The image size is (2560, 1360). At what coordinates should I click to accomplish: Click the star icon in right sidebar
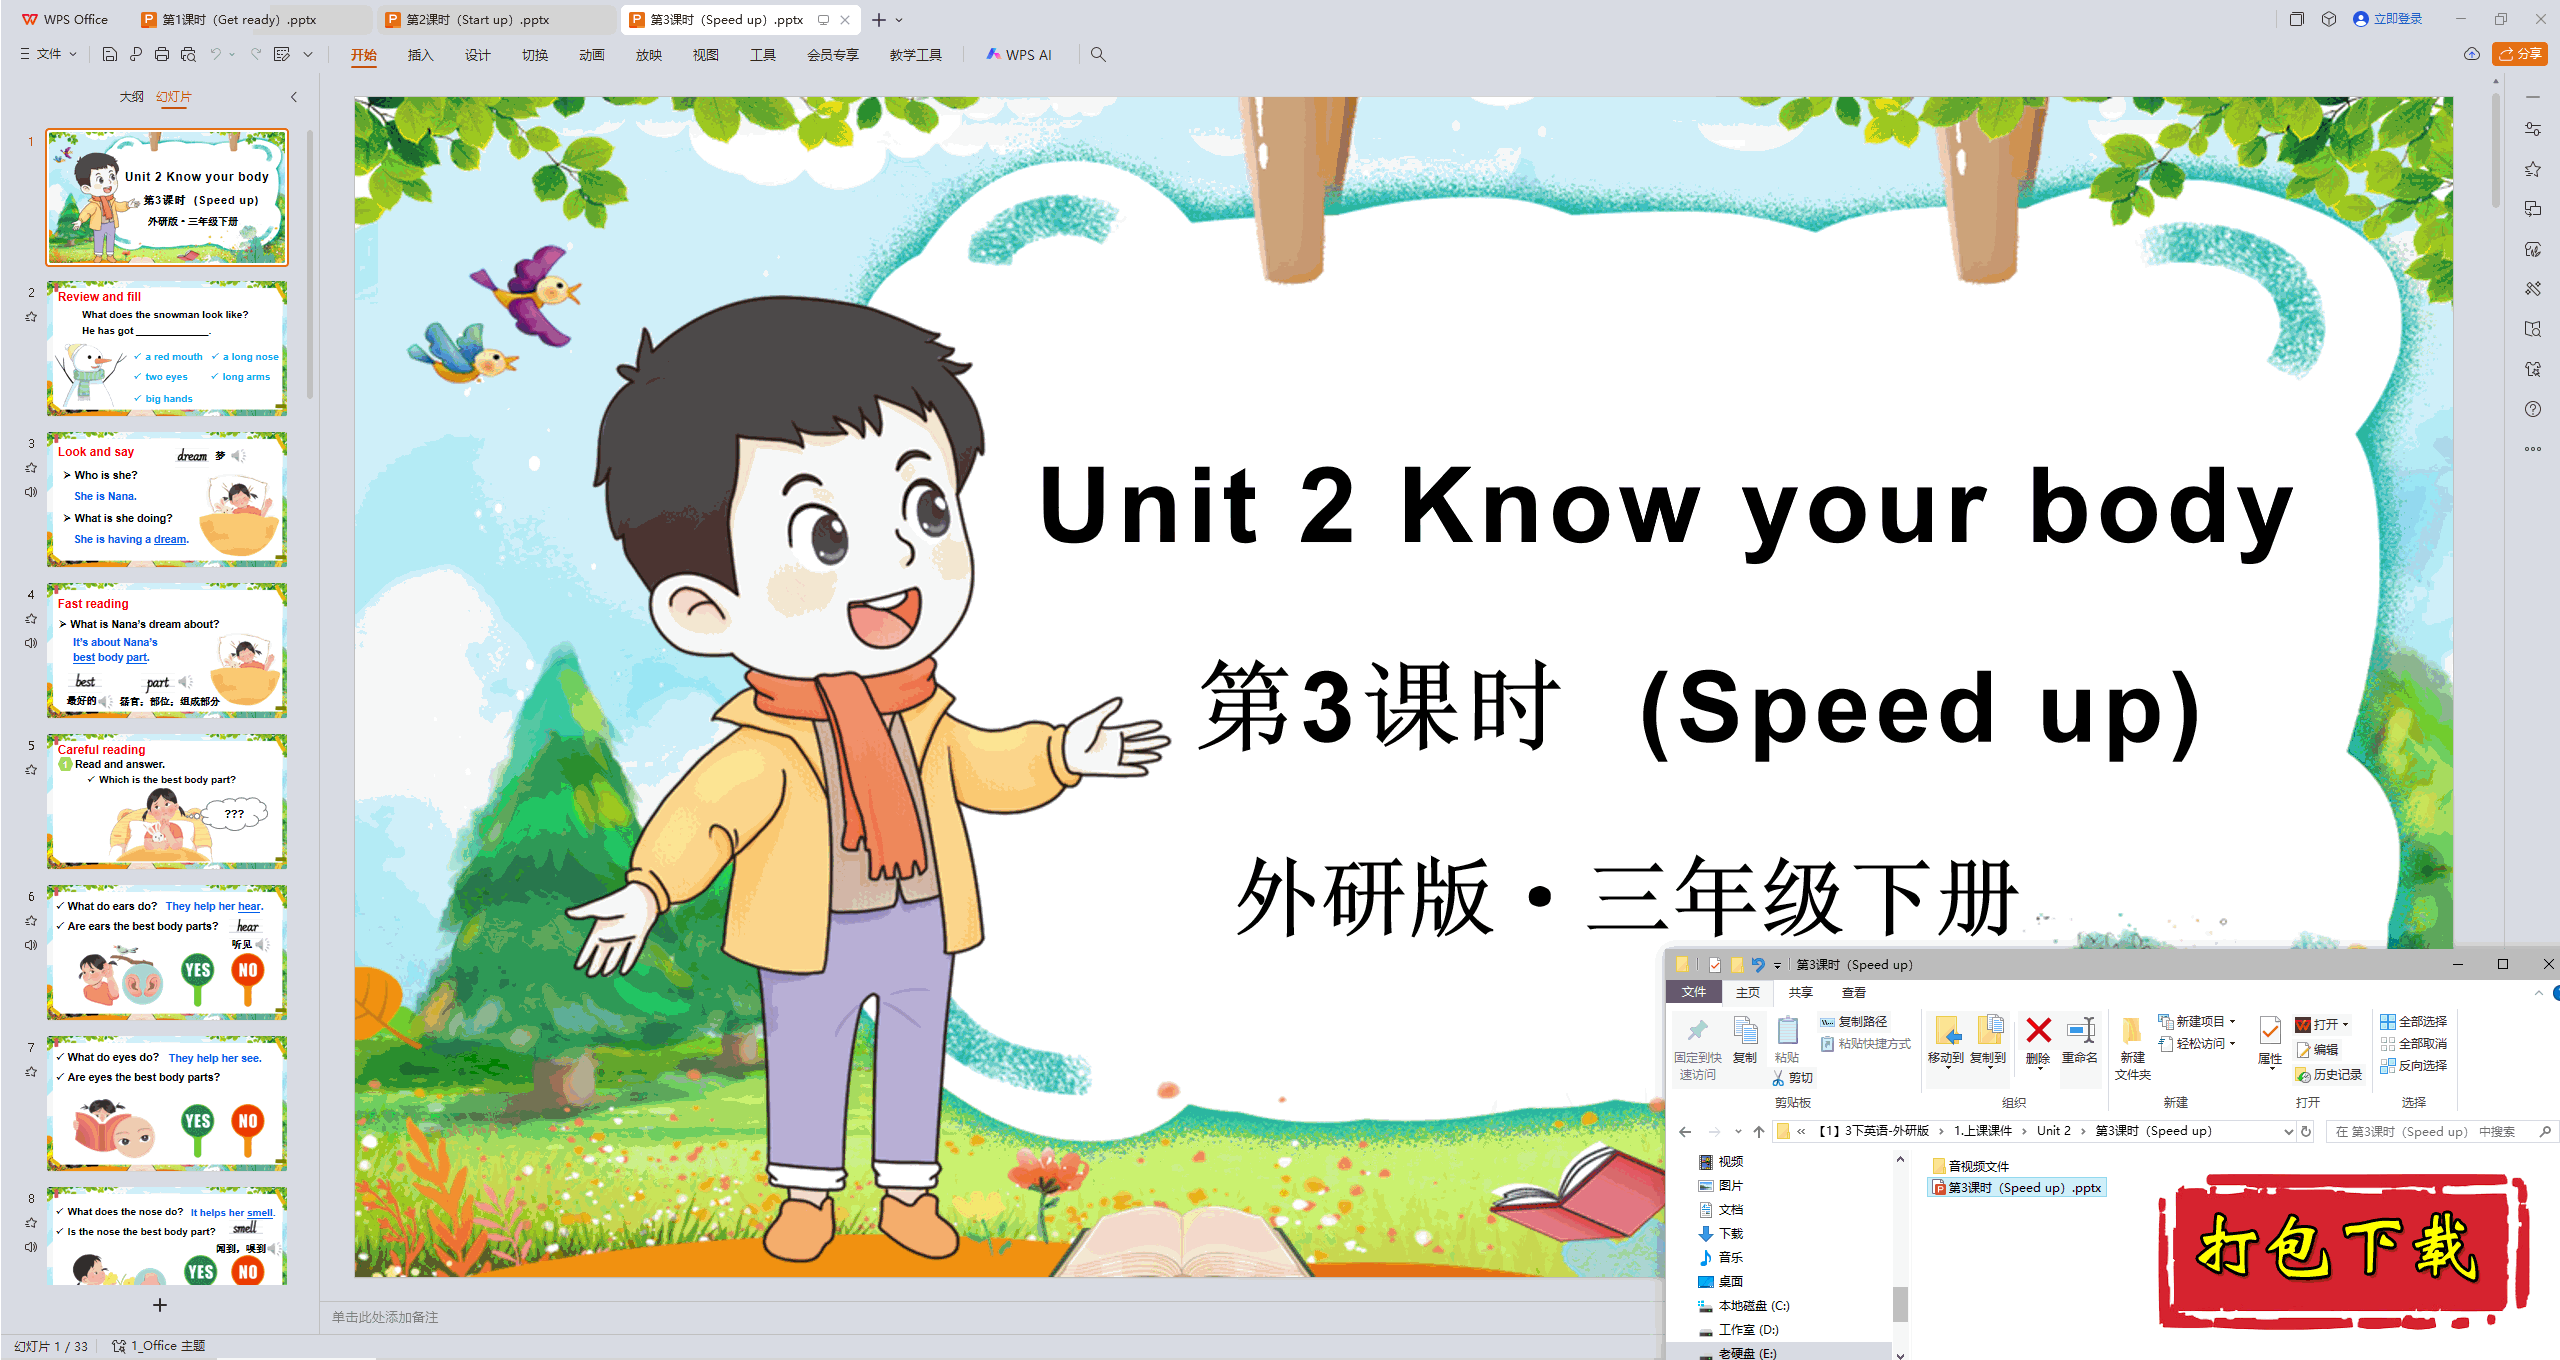pos(2533,169)
